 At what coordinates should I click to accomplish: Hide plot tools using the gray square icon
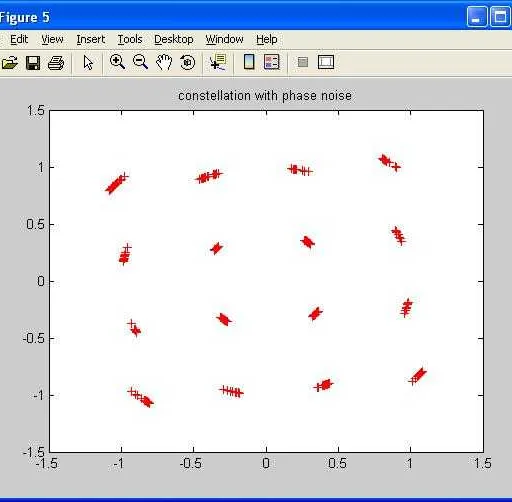pos(303,62)
